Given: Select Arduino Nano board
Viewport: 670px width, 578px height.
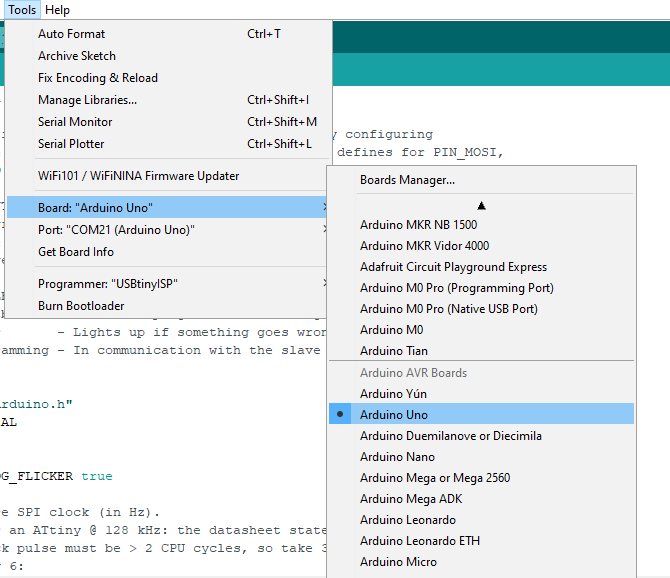Looking at the screenshot, I should (396, 457).
